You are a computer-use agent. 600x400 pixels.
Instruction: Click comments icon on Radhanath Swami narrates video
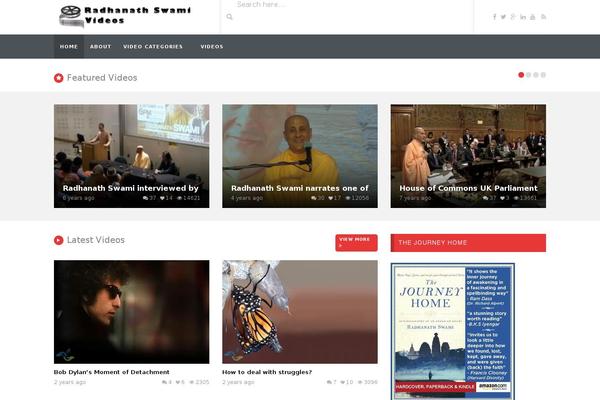coord(314,198)
